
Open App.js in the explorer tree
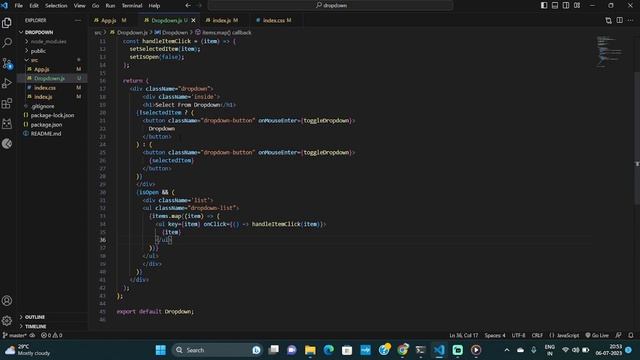(x=42, y=69)
